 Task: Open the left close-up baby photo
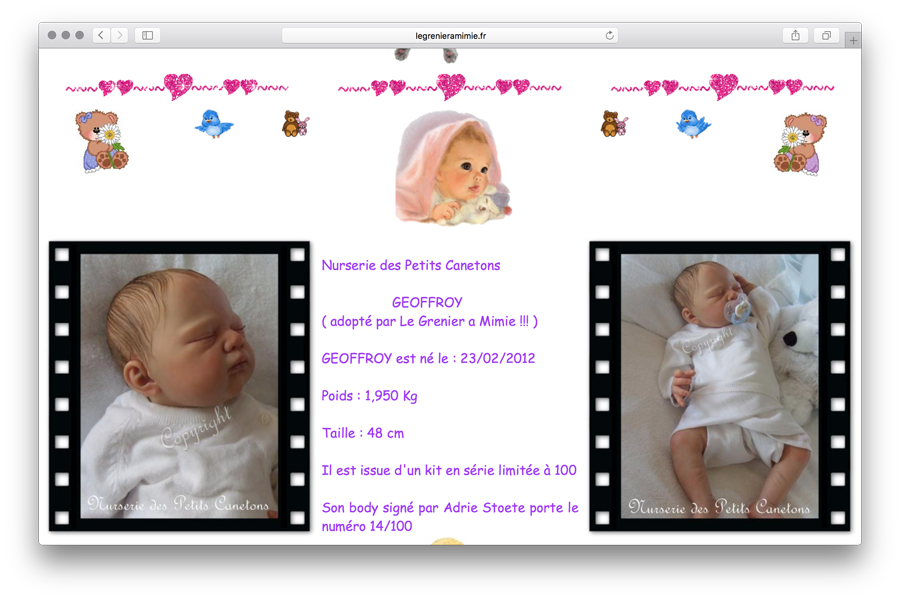coord(179,386)
